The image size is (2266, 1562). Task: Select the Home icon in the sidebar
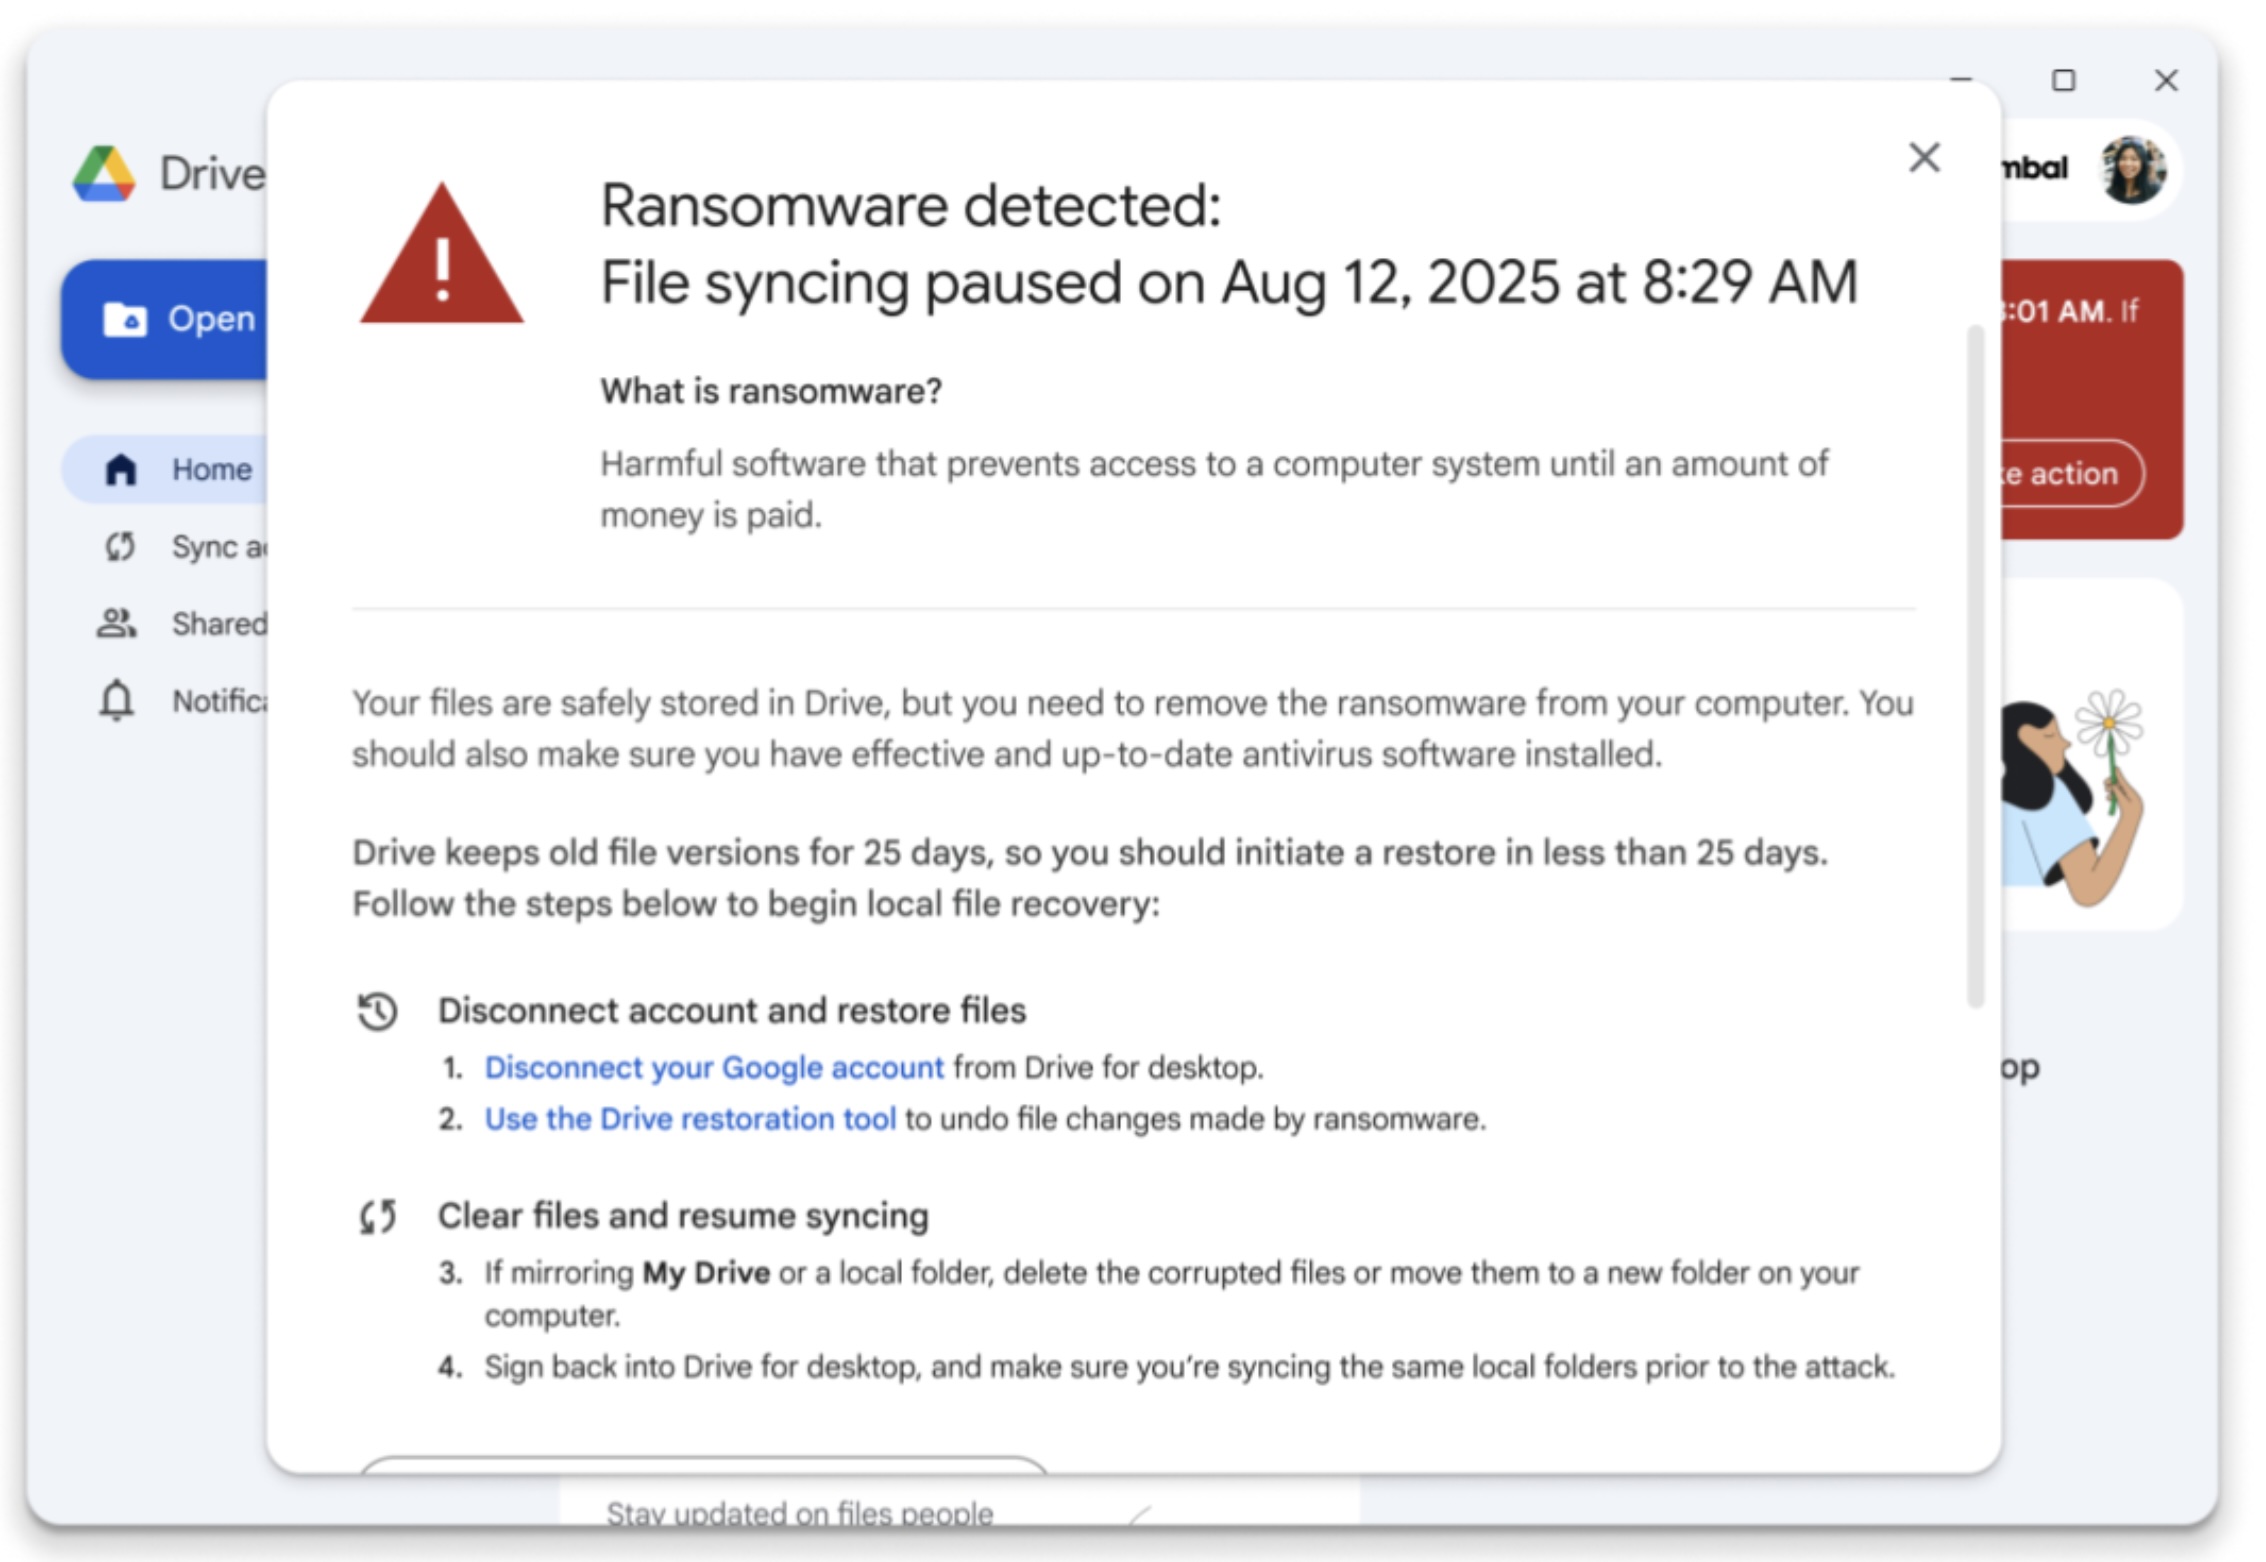(121, 468)
